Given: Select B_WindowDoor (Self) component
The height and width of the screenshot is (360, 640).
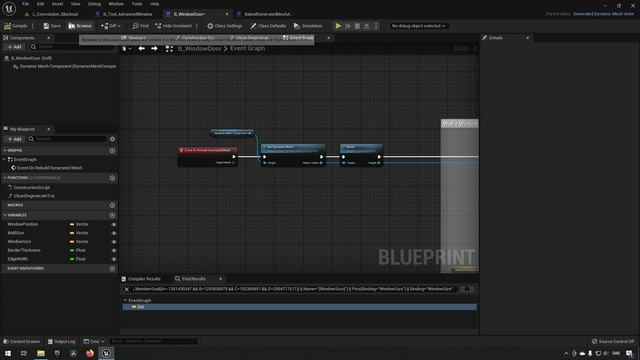Looking at the screenshot, I should click(31, 58).
